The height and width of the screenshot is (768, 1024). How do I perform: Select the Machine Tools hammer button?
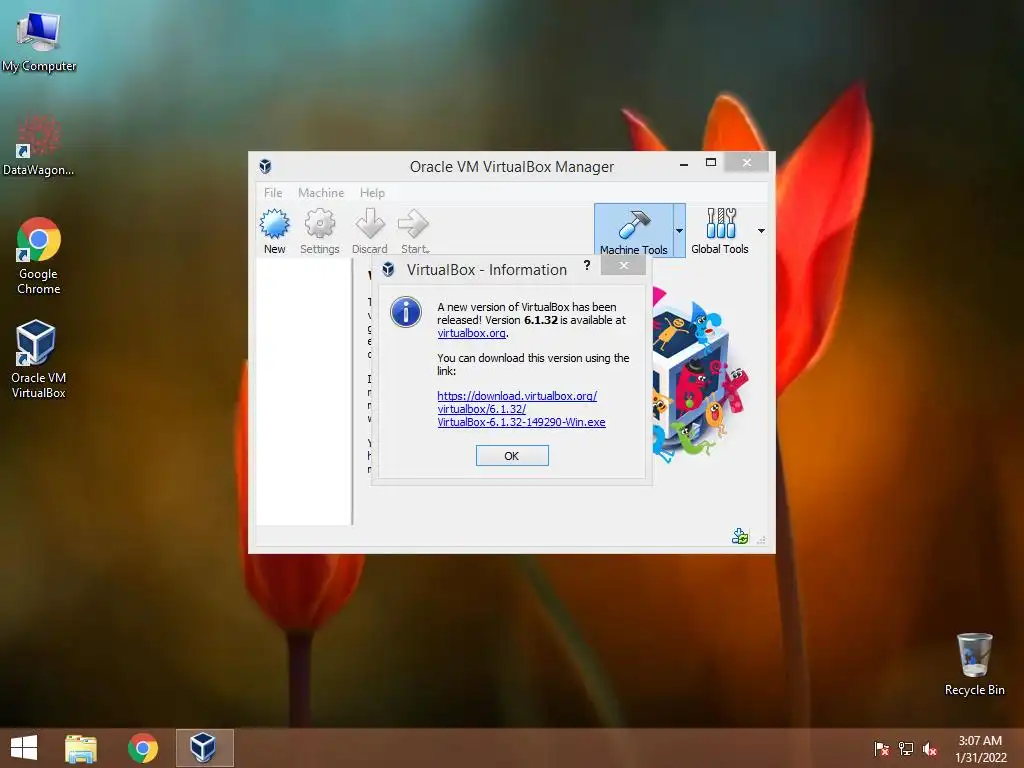(x=633, y=231)
